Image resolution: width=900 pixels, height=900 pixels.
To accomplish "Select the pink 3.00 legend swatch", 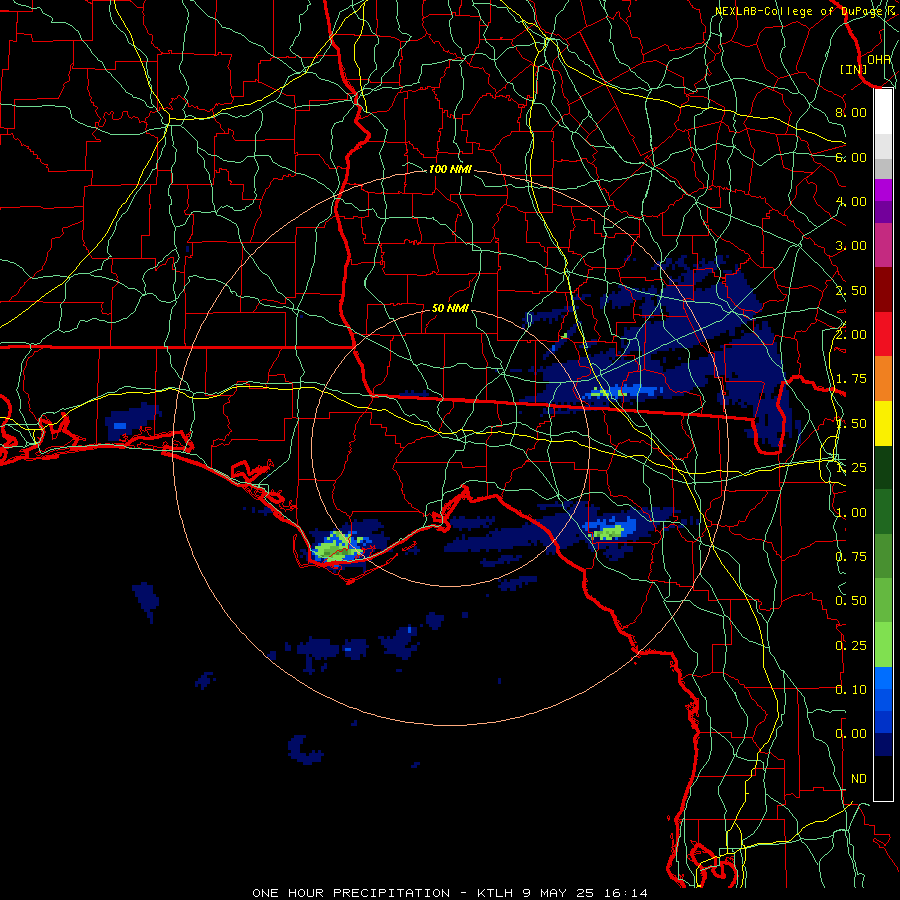I will [x=883, y=245].
